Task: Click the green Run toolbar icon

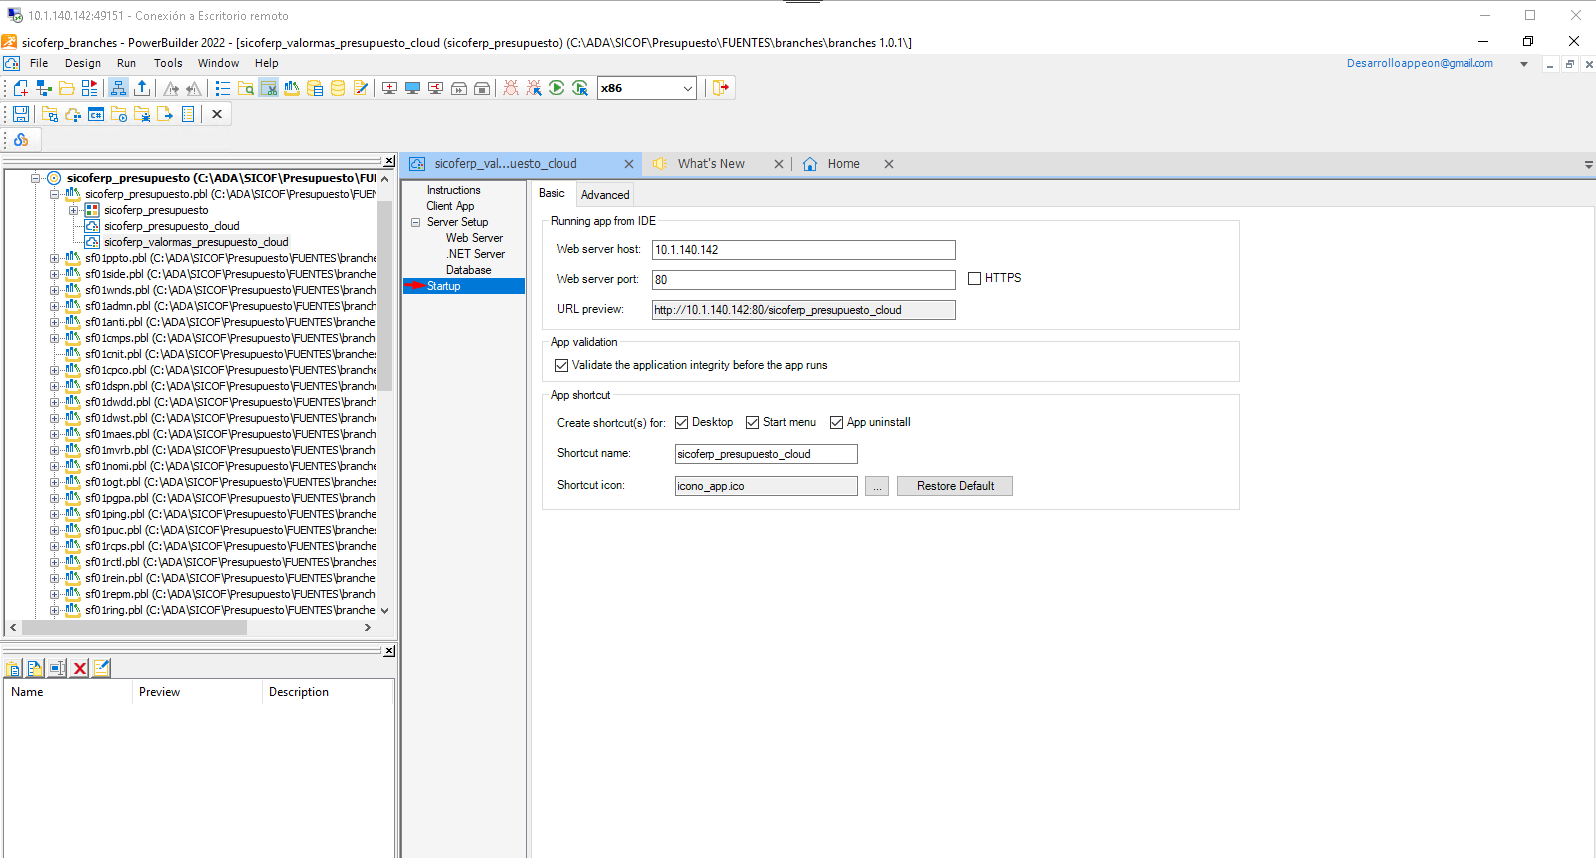Action: [x=557, y=88]
